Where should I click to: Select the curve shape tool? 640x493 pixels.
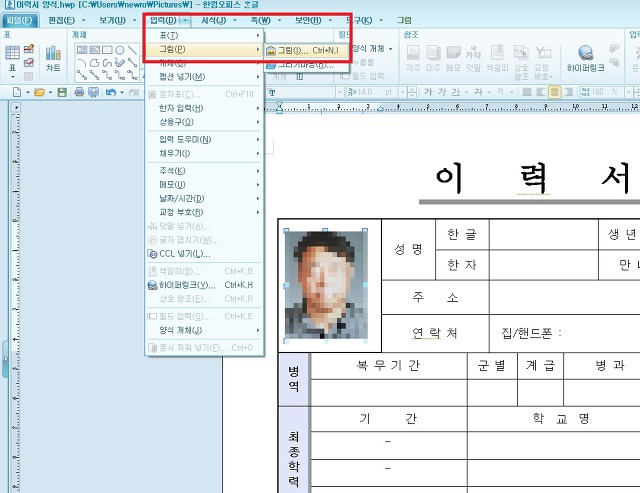[107, 62]
